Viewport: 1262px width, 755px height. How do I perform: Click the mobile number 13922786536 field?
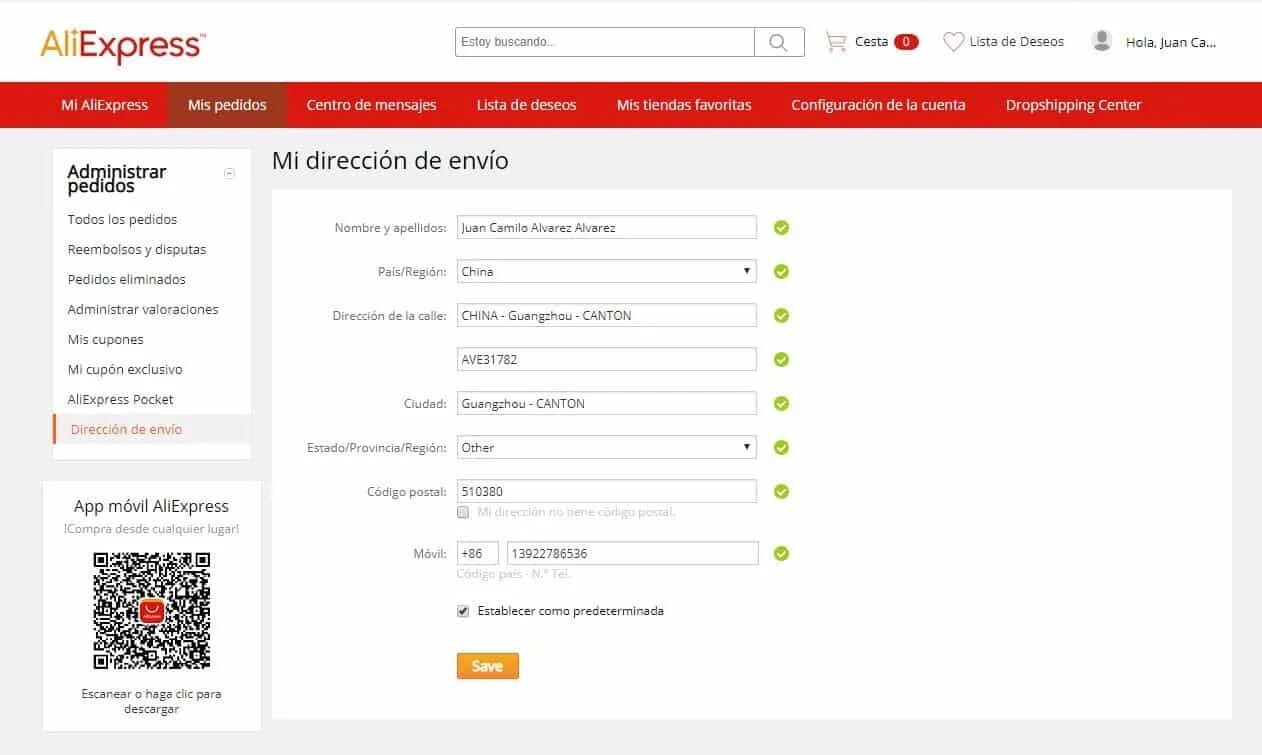(x=633, y=553)
